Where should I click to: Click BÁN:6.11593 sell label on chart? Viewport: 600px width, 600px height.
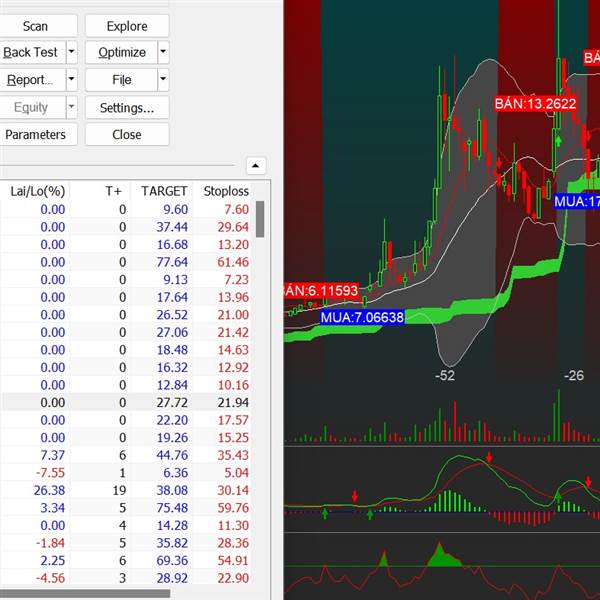pyautogui.click(x=321, y=290)
